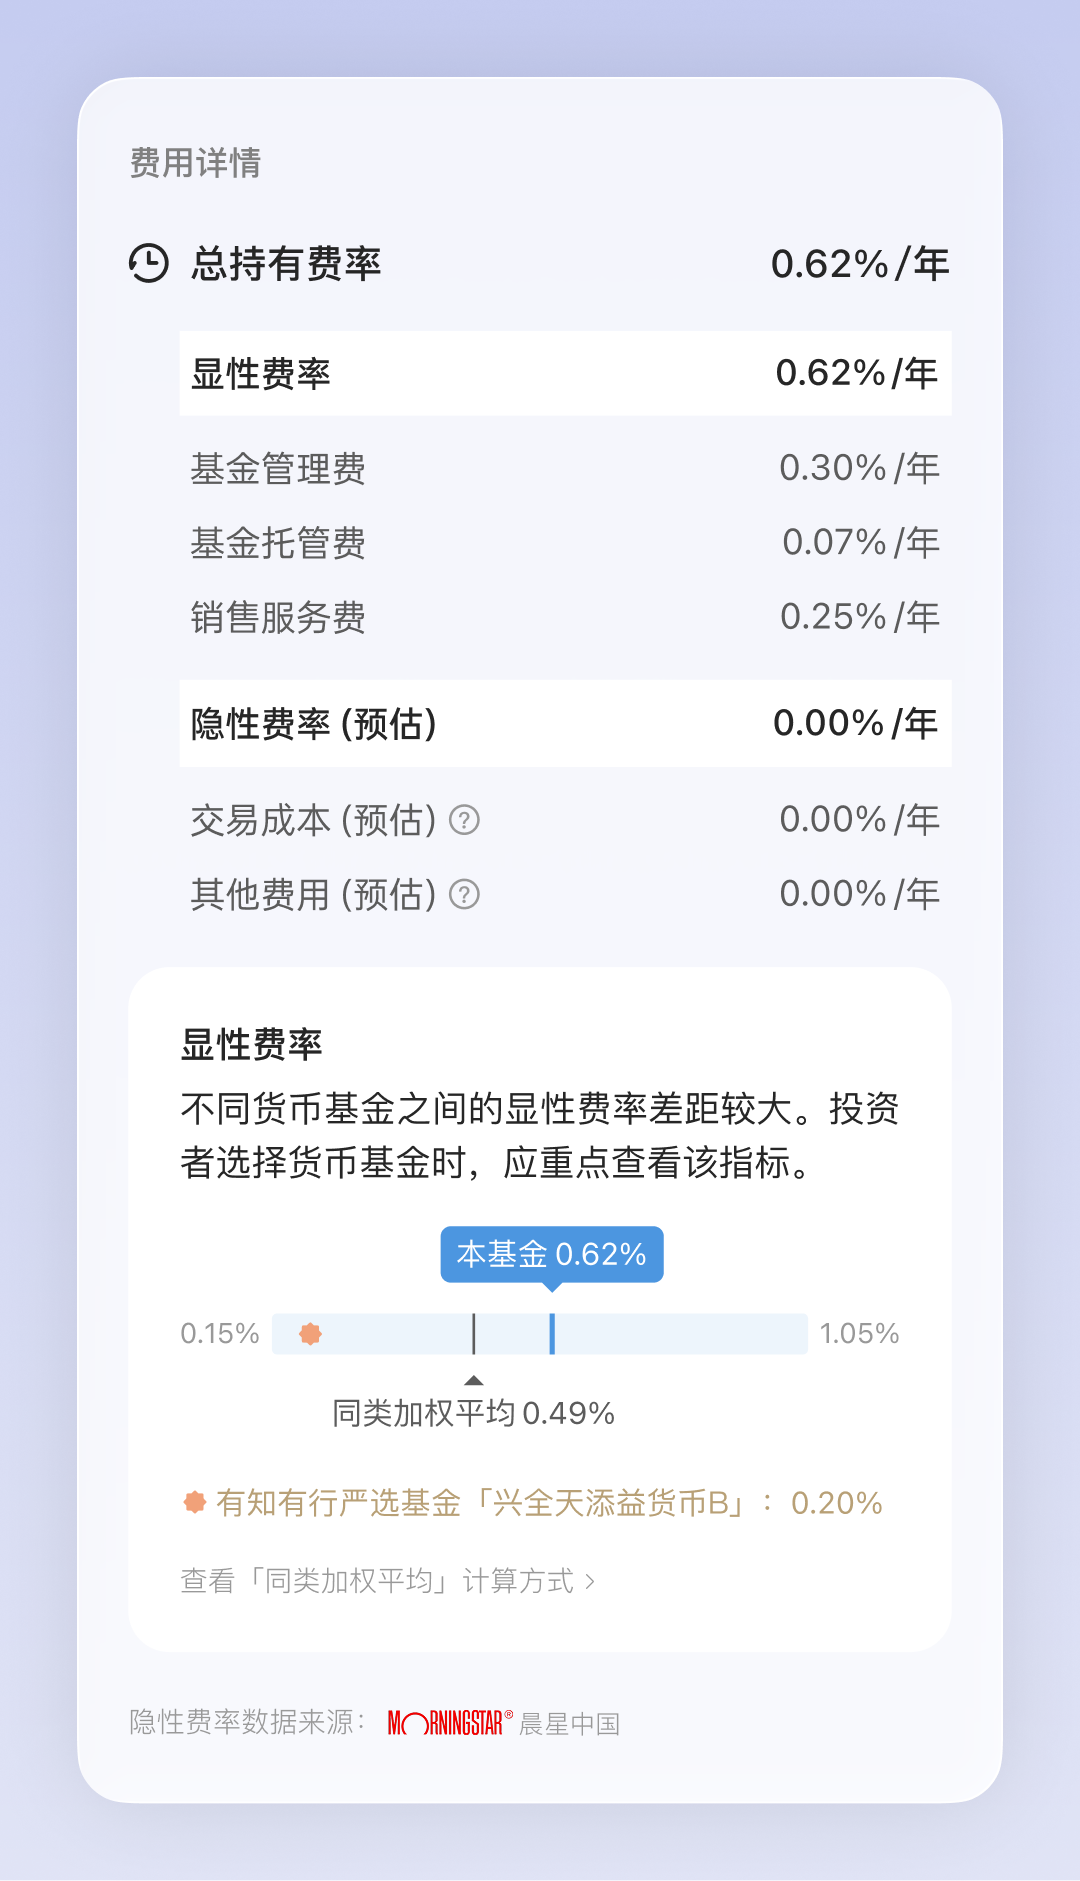
Task: Tap the question mark beside 其他费用 (预估)
Action: (464, 894)
